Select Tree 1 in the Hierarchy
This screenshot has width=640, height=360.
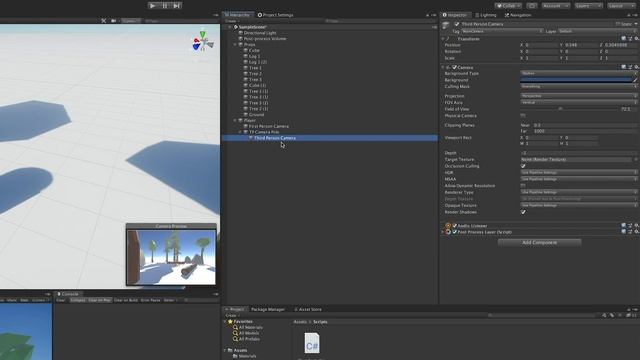pyautogui.click(x=255, y=68)
